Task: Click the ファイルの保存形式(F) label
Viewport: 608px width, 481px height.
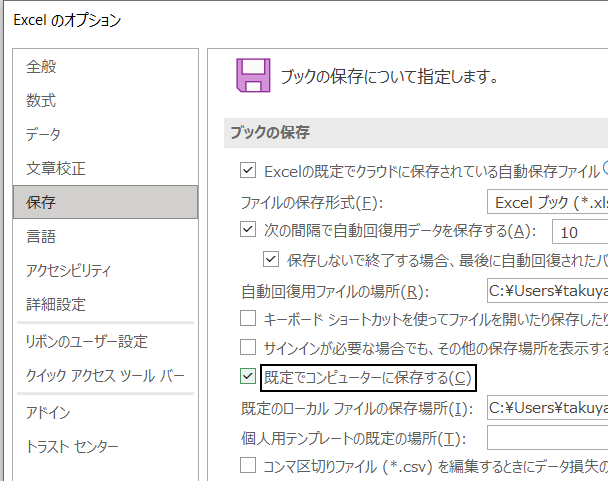Action: pyautogui.click(x=312, y=202)
